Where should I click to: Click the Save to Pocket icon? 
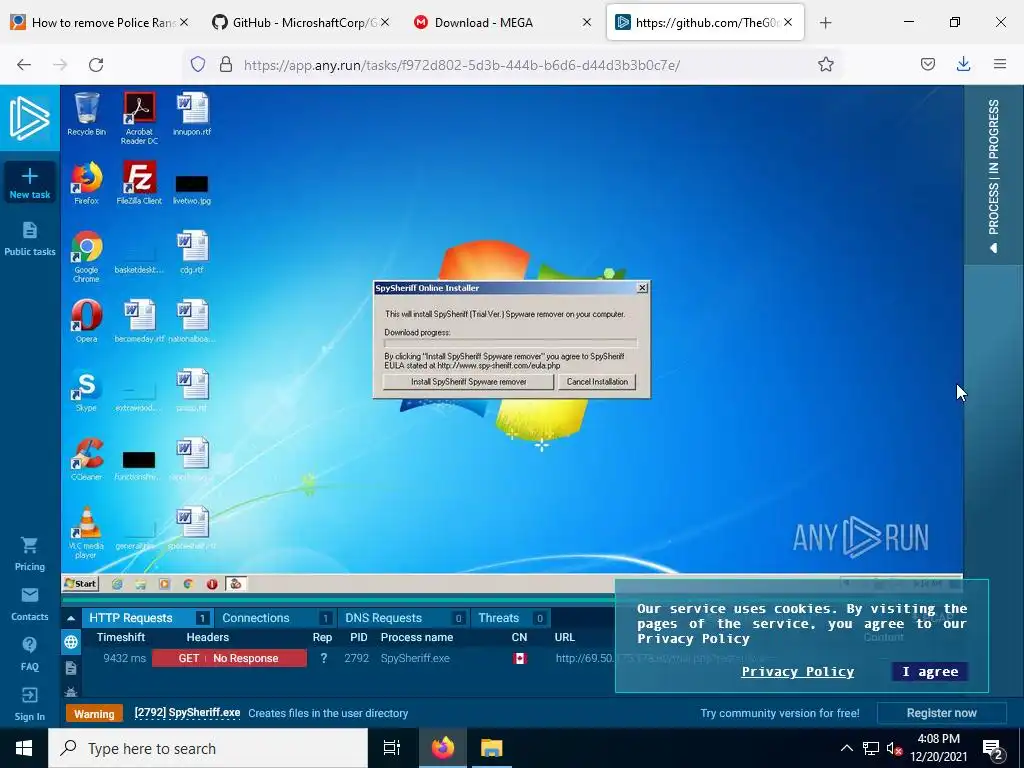coord(927,64)
